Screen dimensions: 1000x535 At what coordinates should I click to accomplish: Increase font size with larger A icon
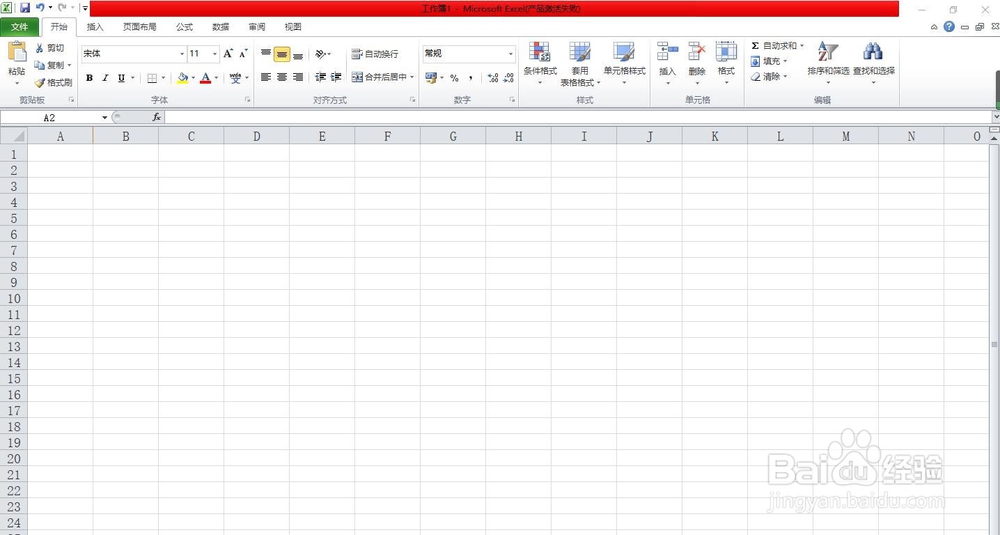point(228,54)
